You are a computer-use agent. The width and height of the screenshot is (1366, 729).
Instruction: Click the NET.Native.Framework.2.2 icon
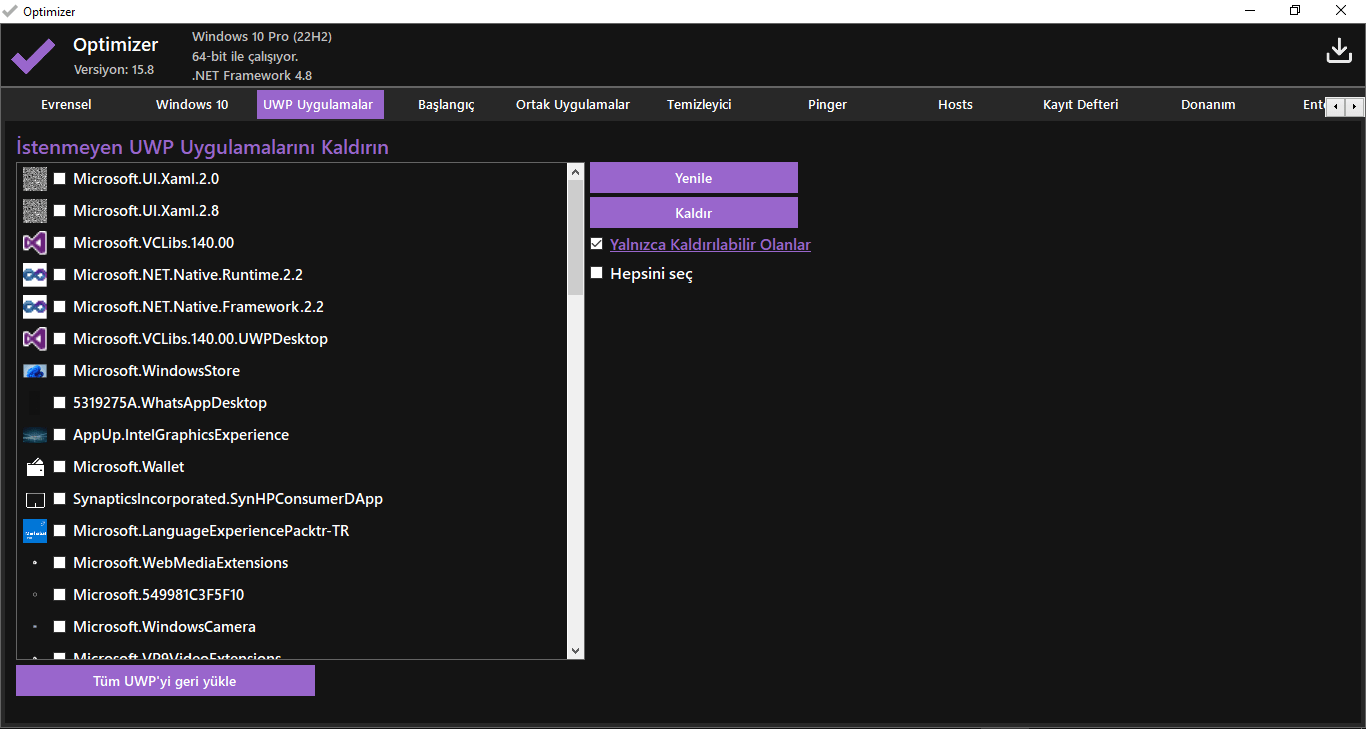coord(35,307)
